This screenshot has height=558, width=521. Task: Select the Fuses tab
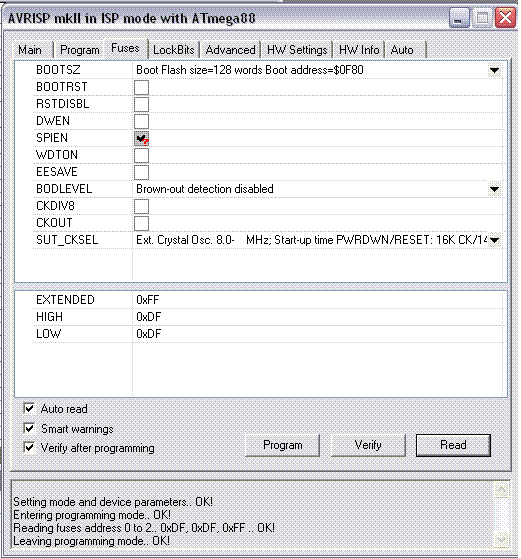(125, 48)
